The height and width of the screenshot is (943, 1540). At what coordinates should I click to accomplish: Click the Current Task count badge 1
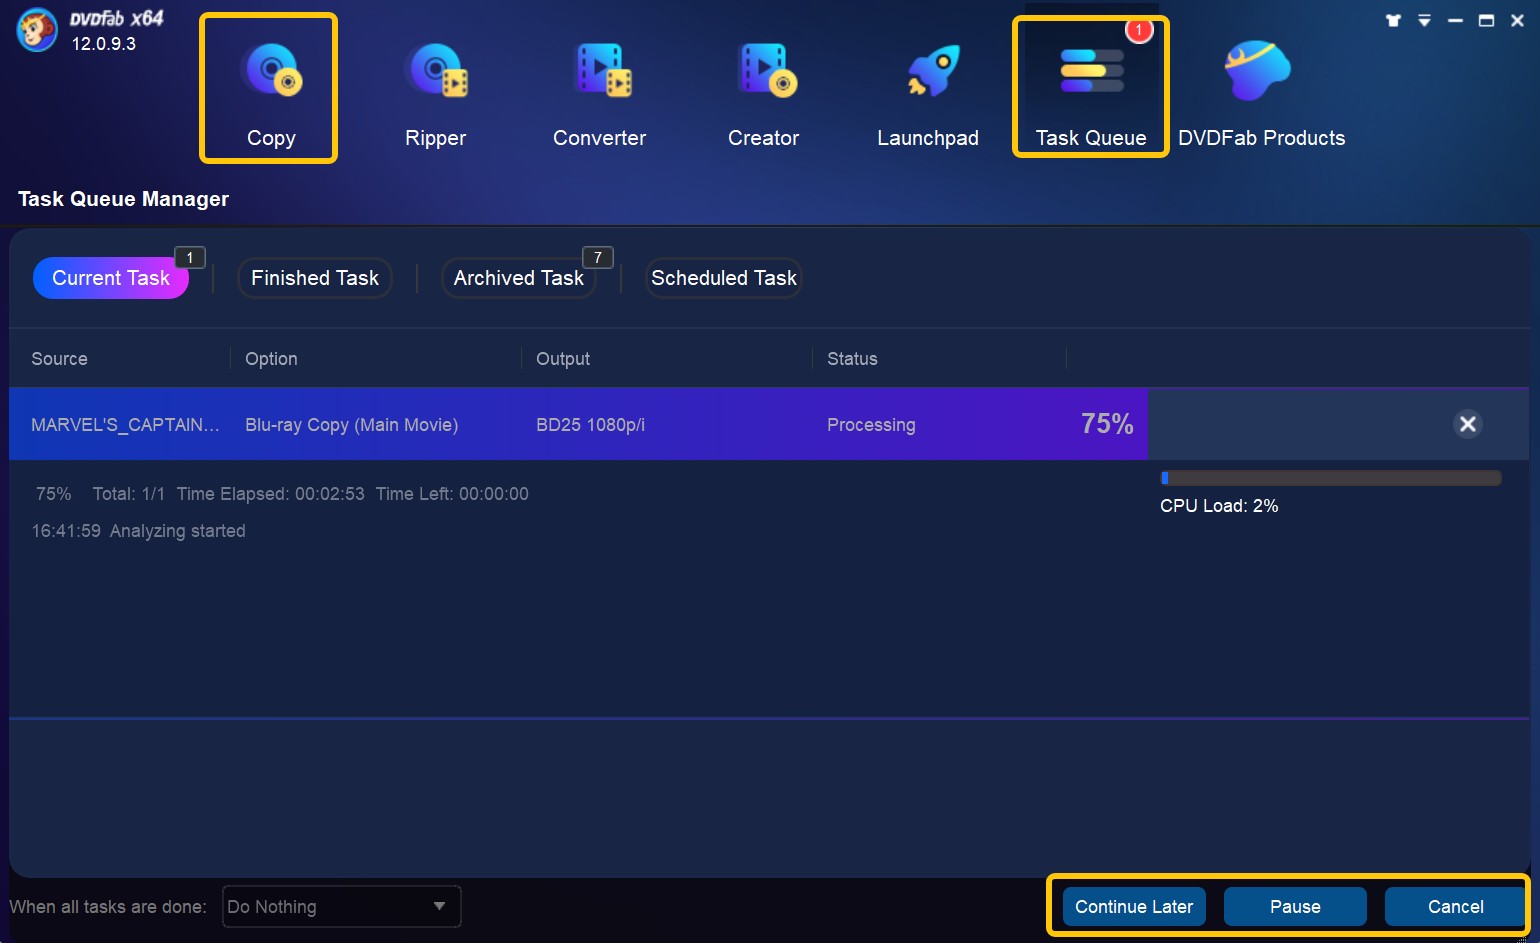[x=190, y=258]
